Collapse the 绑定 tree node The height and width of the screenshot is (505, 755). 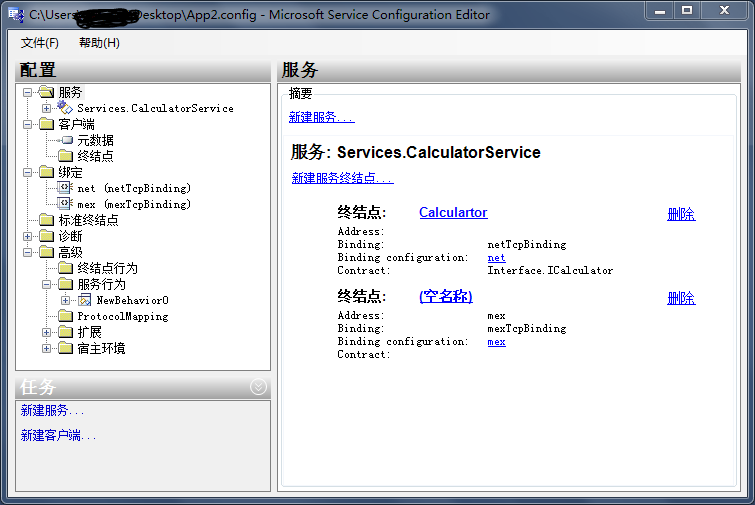coord(27,172)
